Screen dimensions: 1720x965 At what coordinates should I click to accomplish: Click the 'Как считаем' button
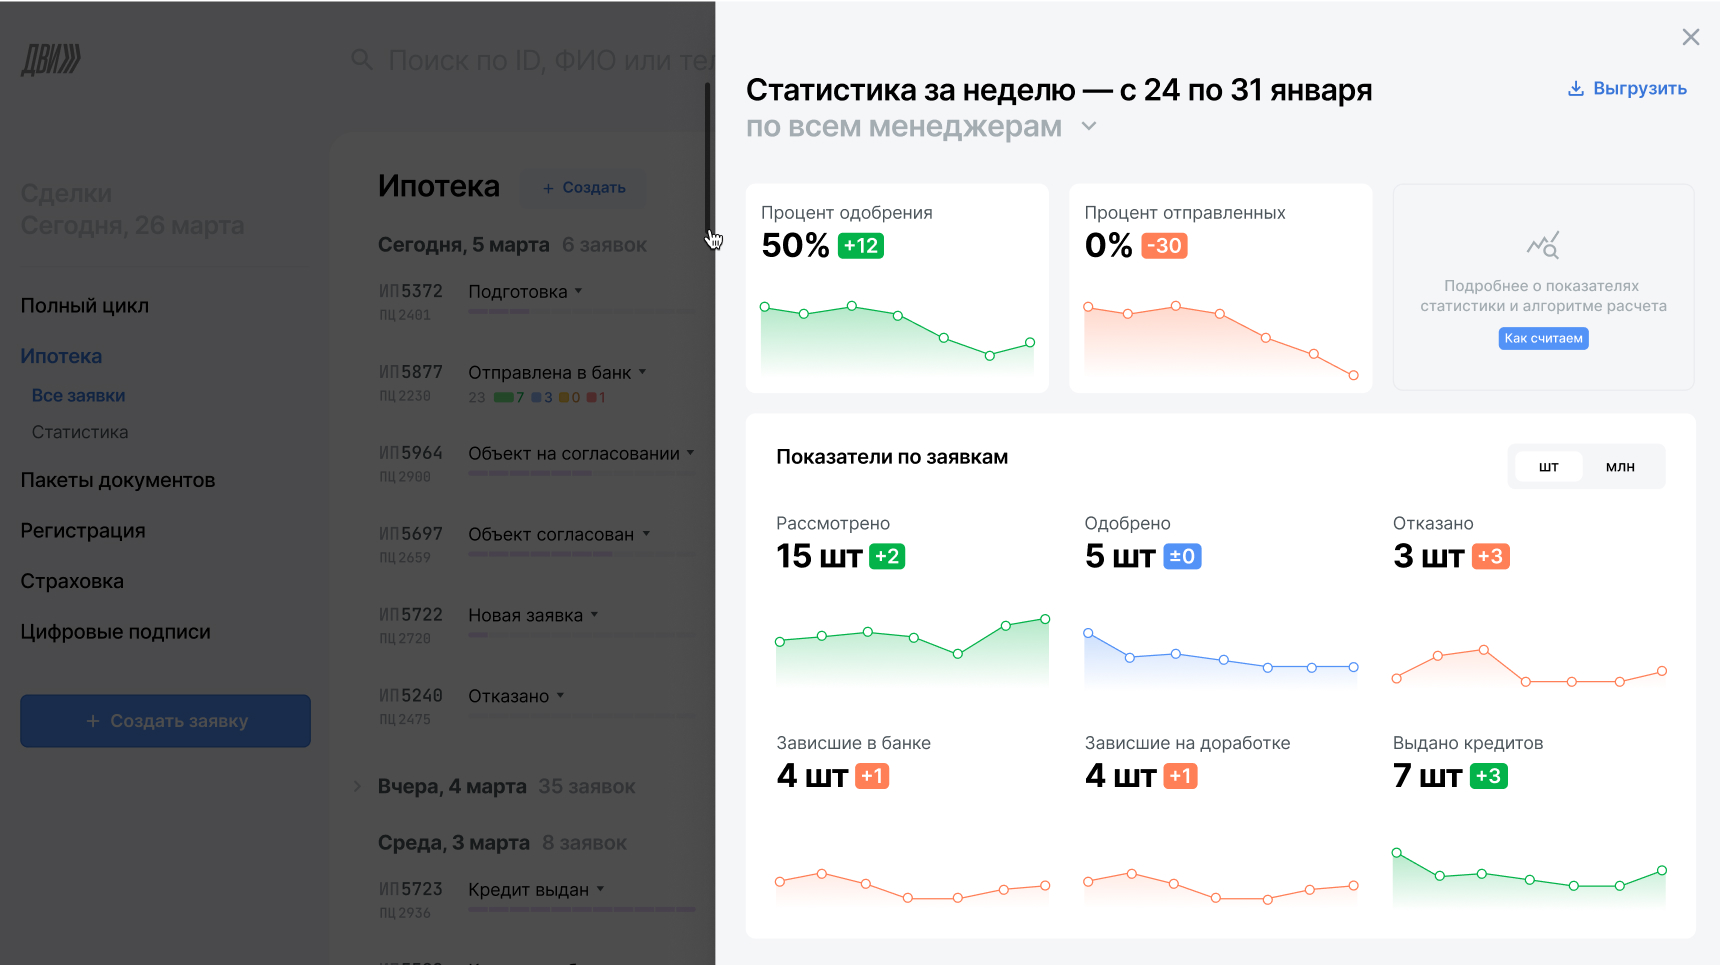1543,338
